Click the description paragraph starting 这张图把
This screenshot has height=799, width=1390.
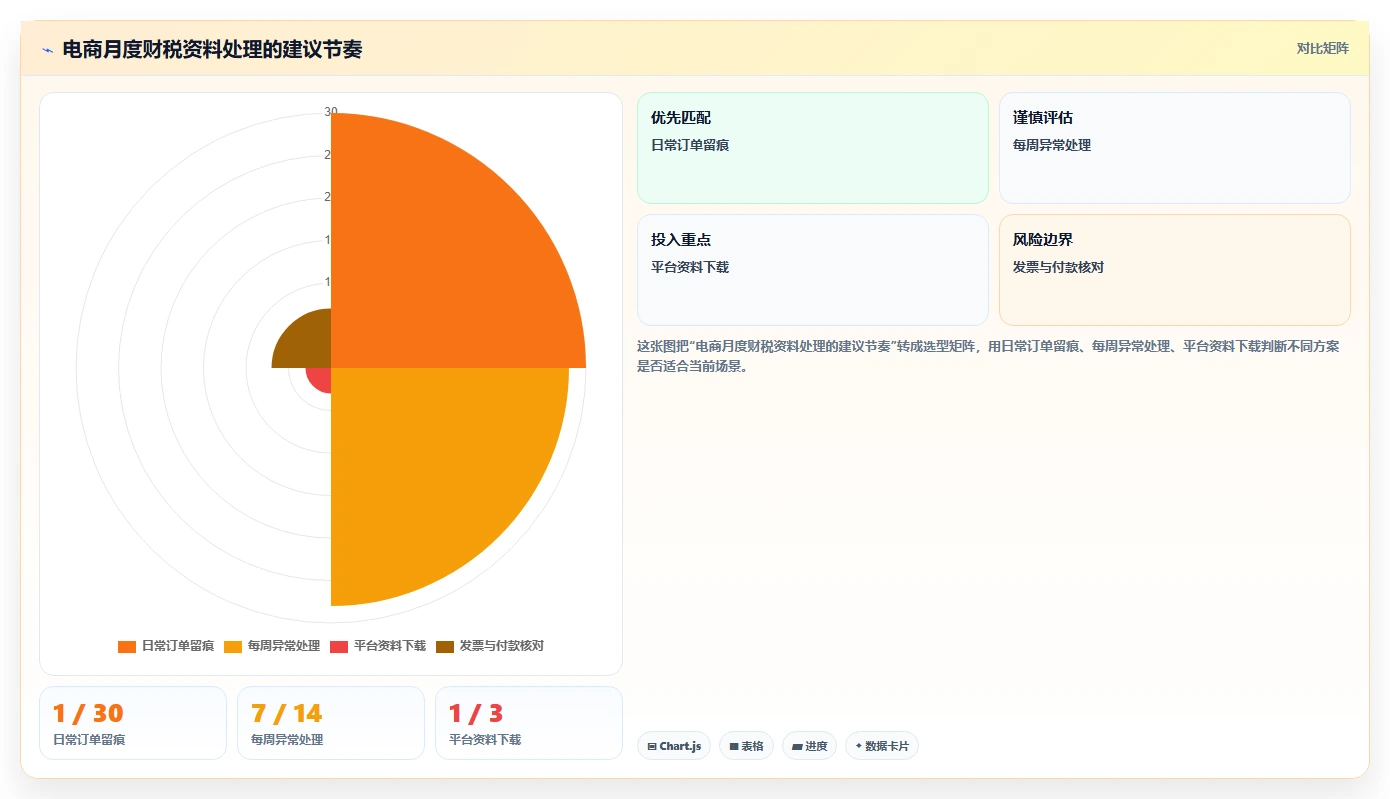[x=988, y=356]
